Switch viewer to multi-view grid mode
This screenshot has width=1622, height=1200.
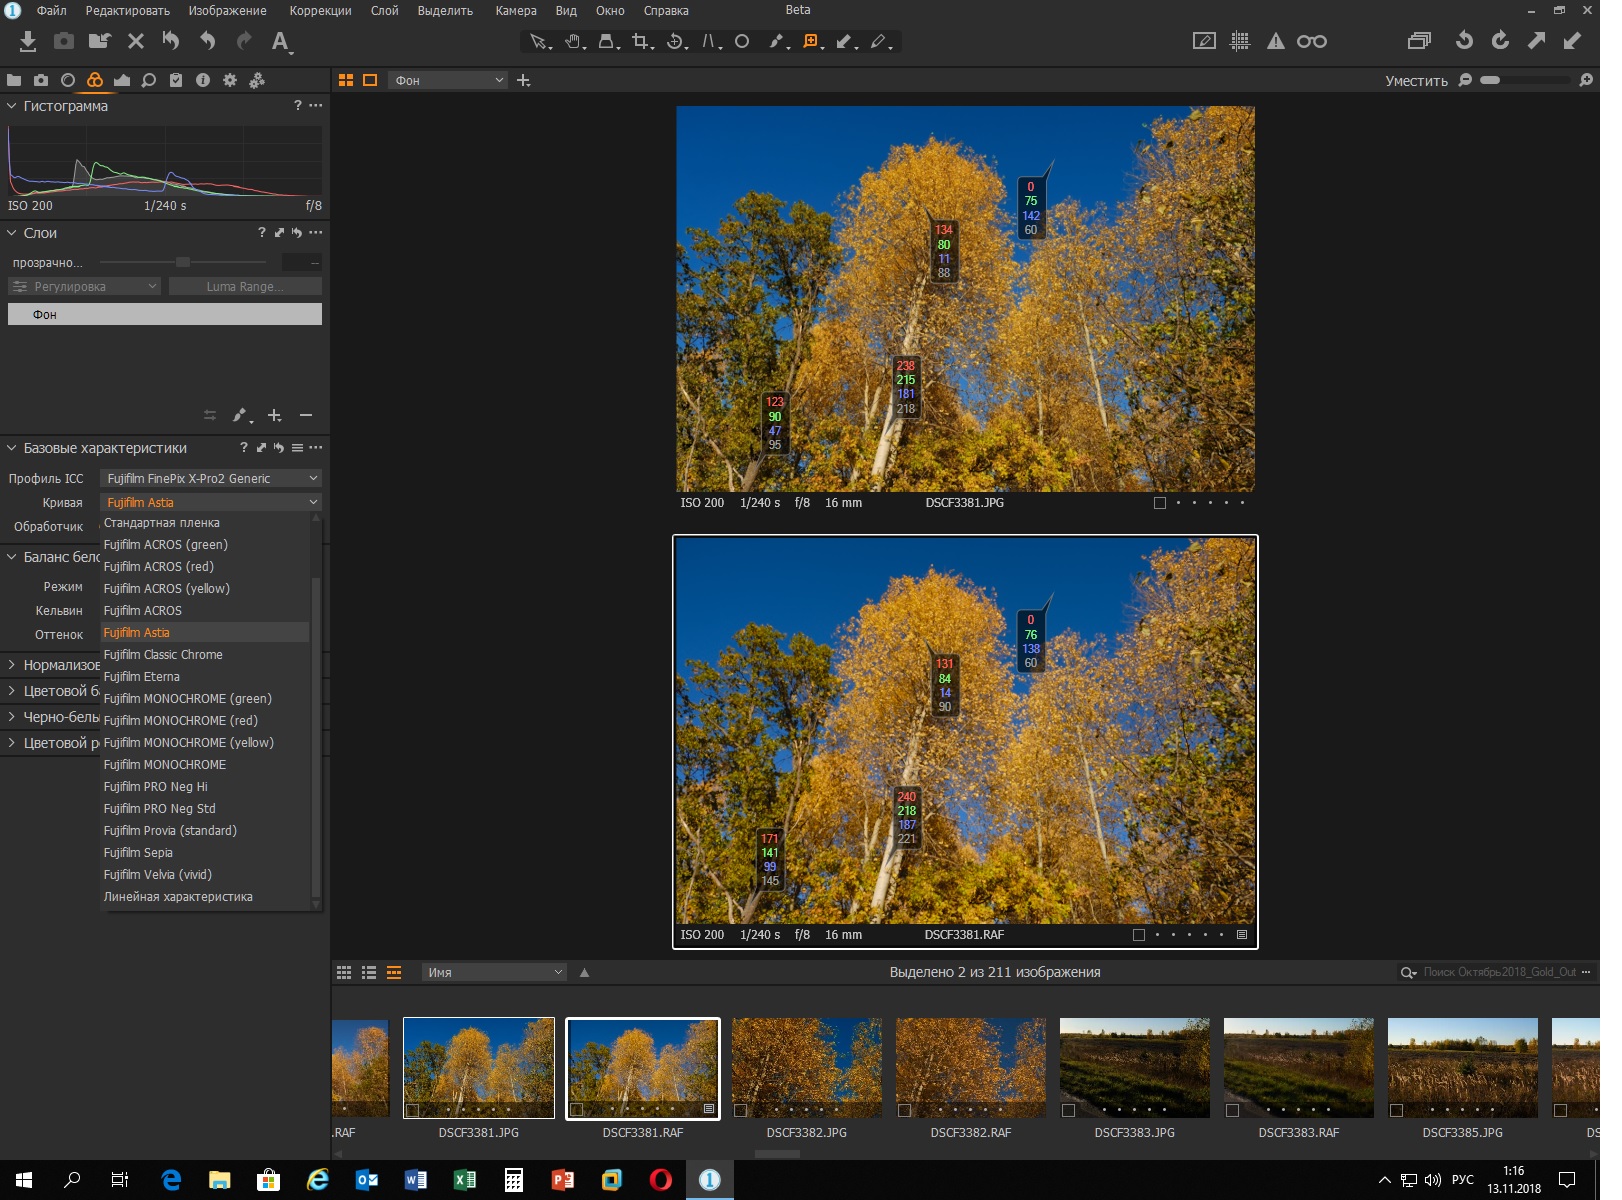point(346,80)
